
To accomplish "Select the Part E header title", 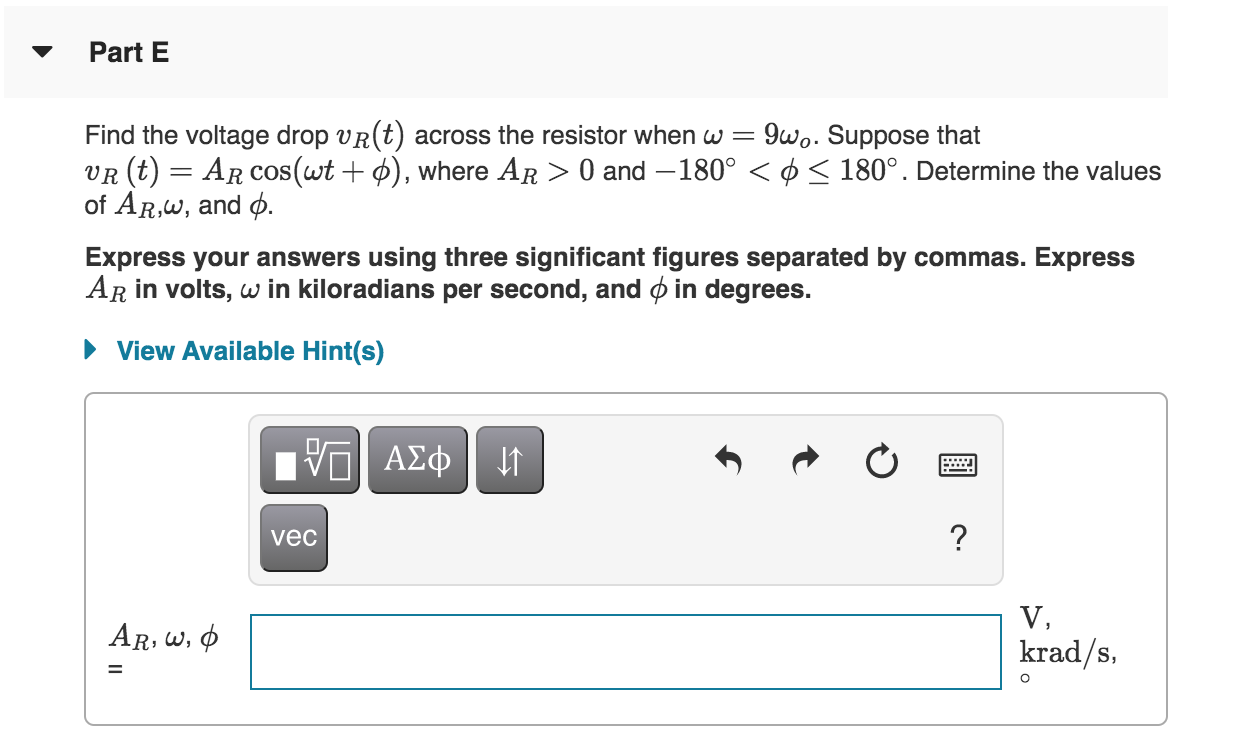I will click(x=128, y=52).
